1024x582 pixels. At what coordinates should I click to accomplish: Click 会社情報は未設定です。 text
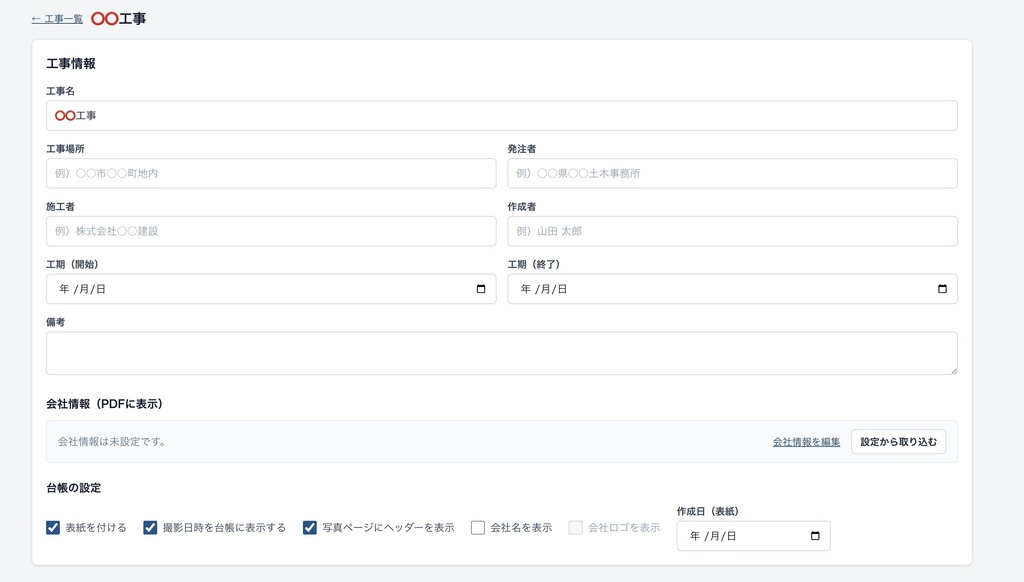(113, 442)
